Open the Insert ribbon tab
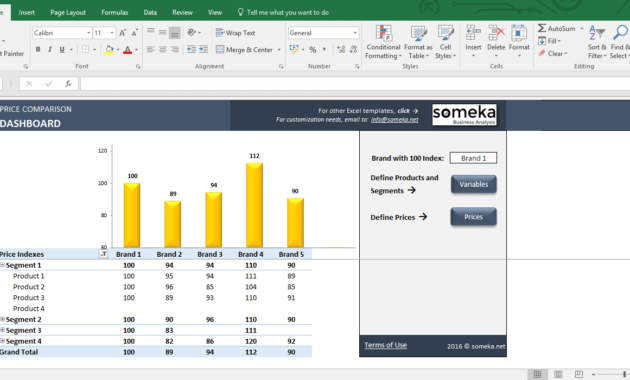Image resolution: width=630 pixels, height=380 pixels. (x=27, y=12)
